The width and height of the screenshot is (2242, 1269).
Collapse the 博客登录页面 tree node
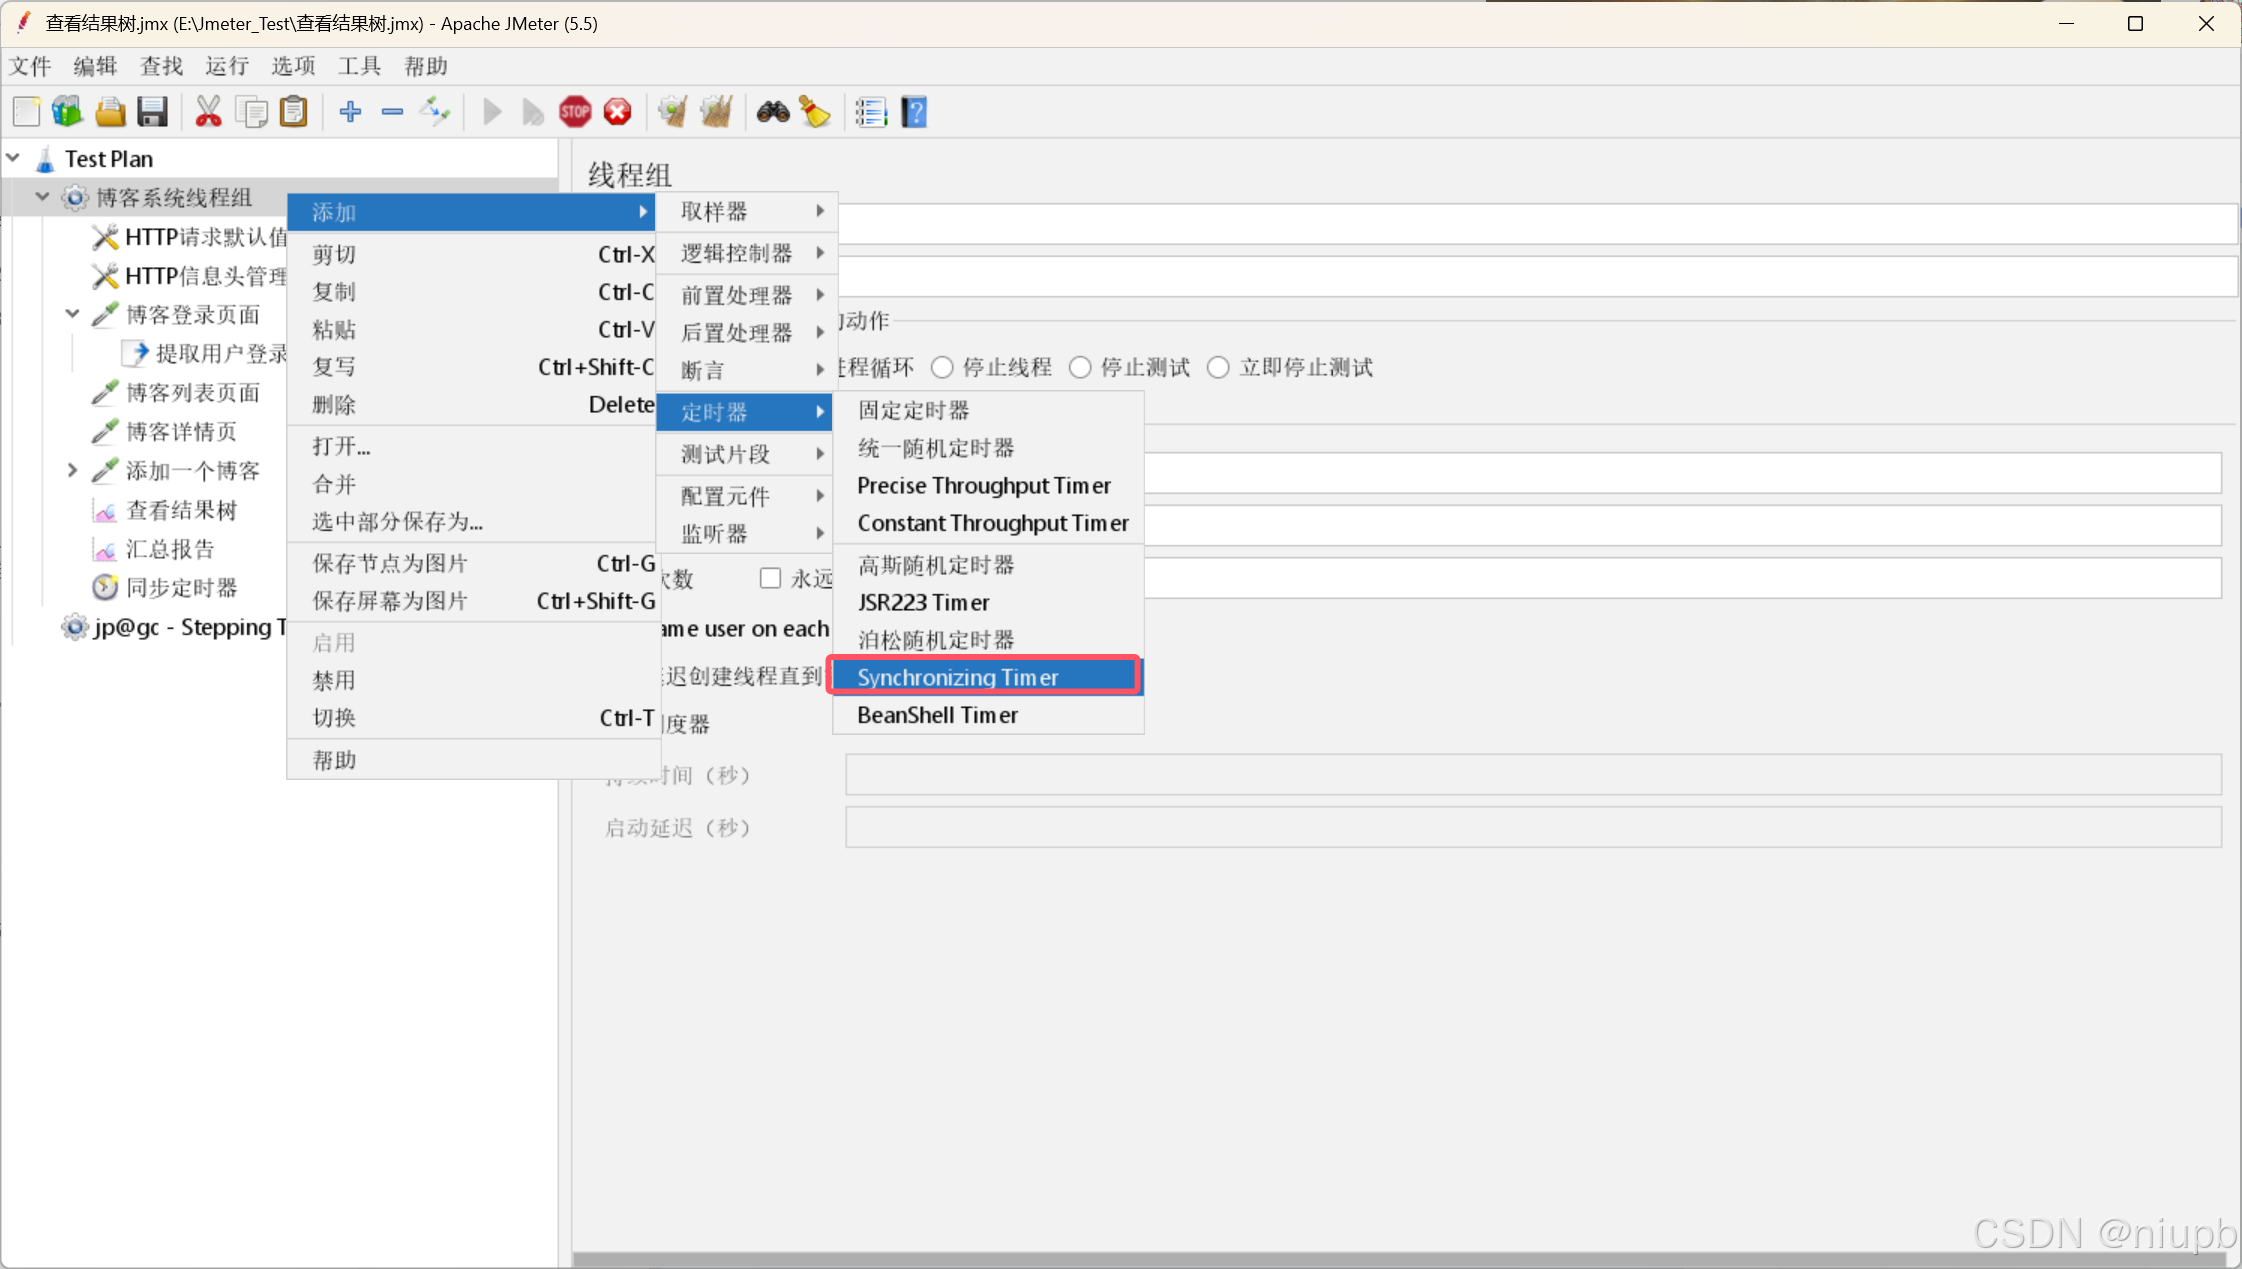[72, 314]
